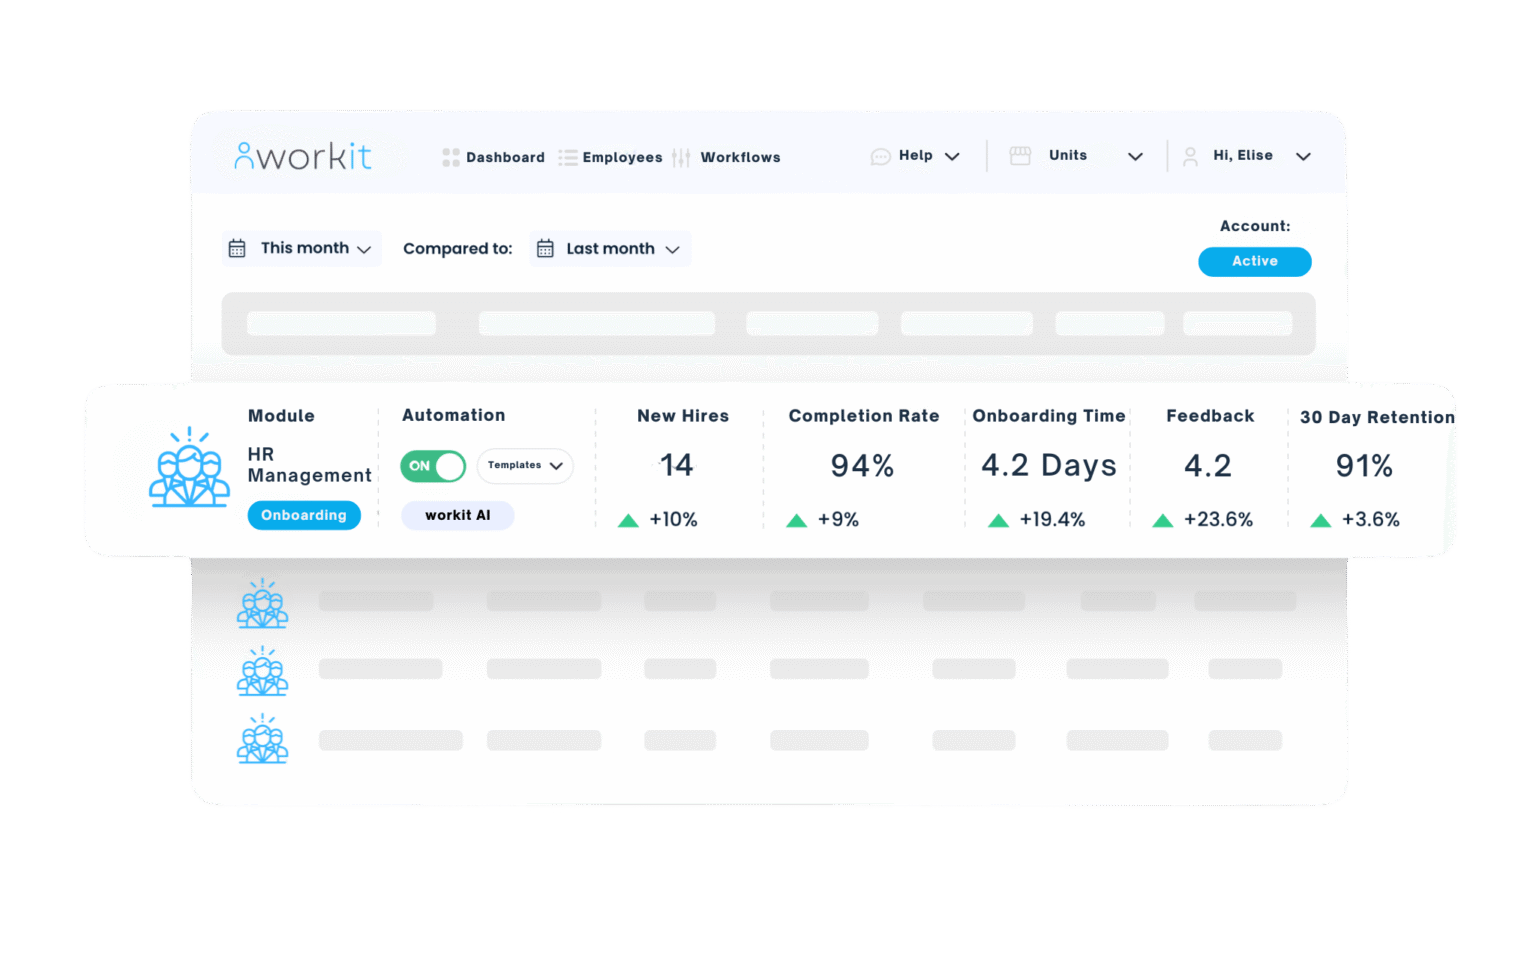1536x967 pixels.
Task: Open the Units dropdown menu
Action: (1135, 156)
